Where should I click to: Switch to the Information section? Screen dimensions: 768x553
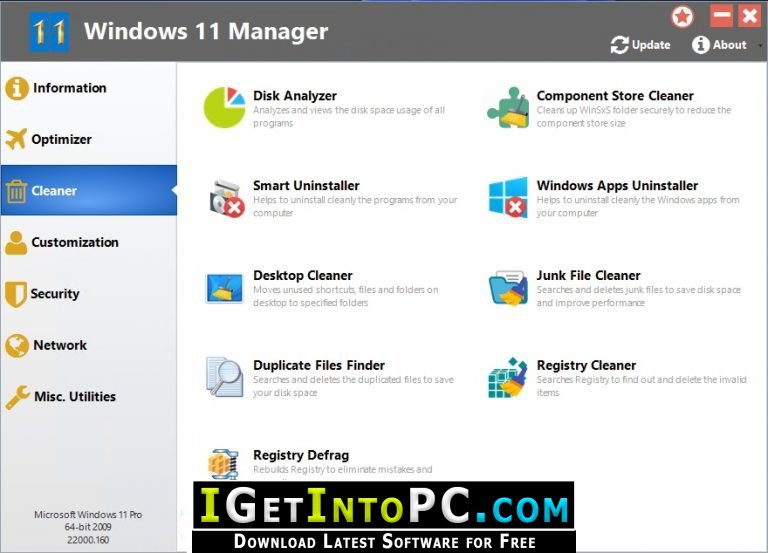(89, 88)
